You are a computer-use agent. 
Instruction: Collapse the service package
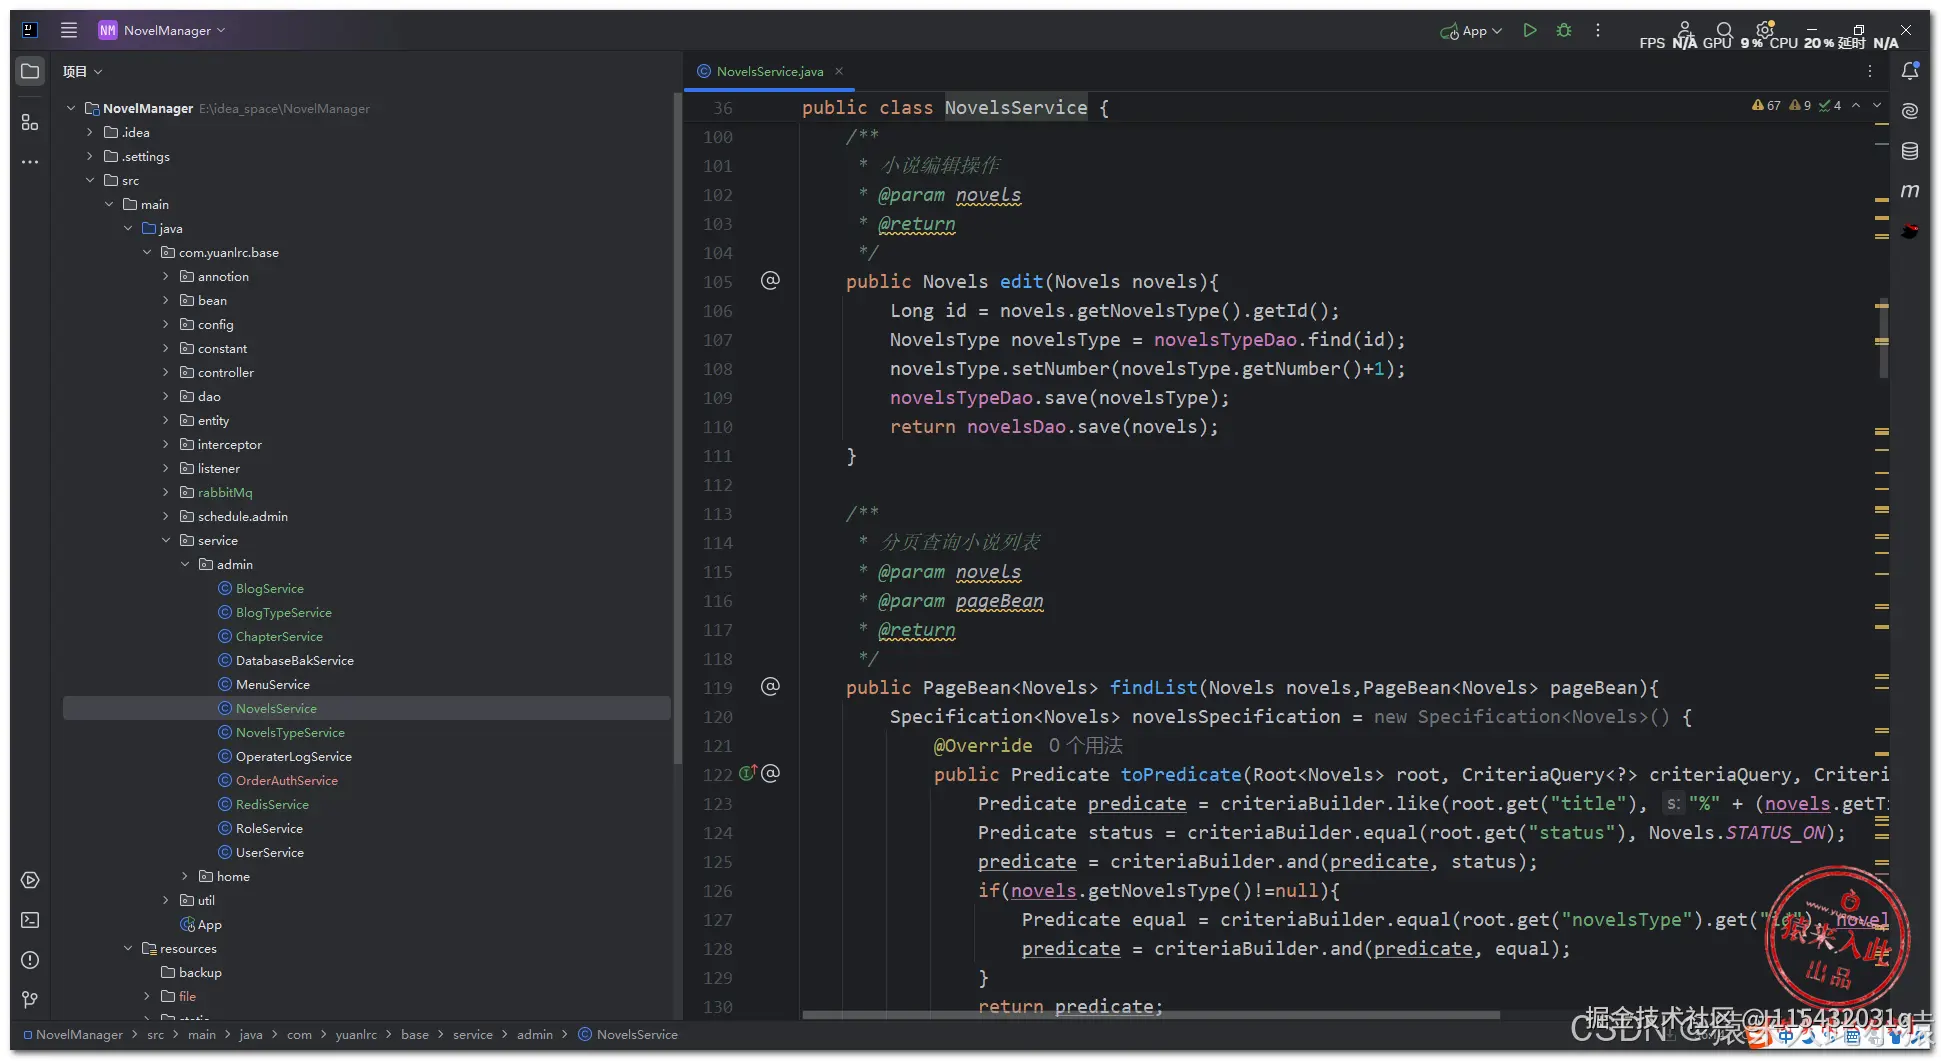pyautogui.click(x=166, y=540)
